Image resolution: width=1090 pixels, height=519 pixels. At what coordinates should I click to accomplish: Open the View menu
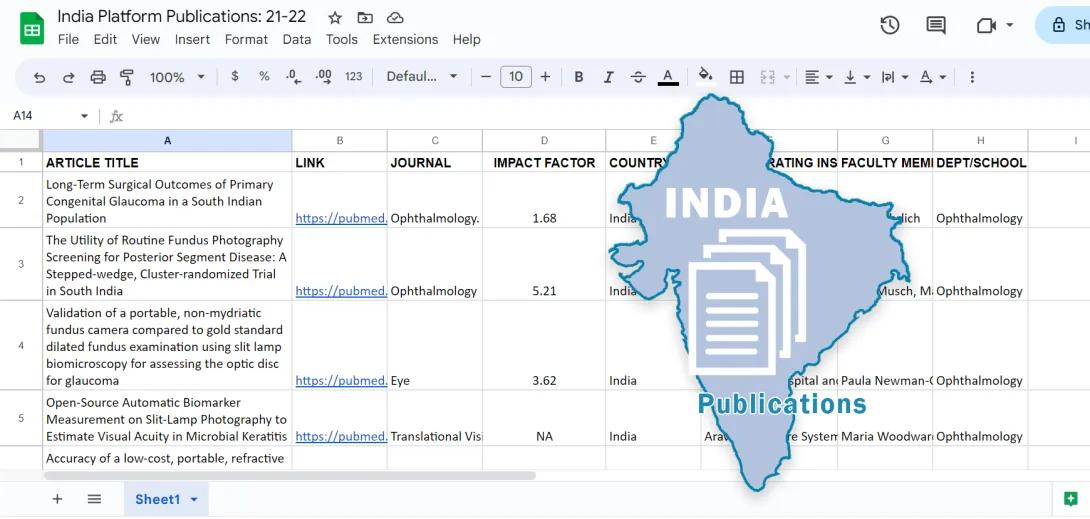146,40
